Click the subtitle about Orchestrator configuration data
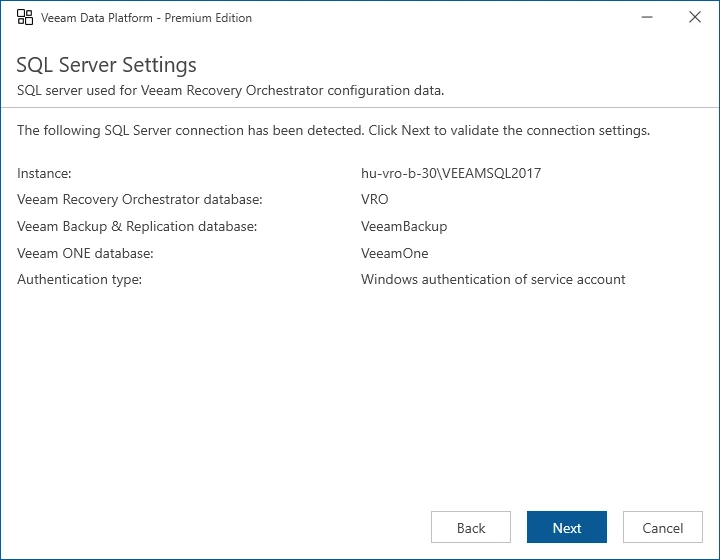The width and height of the screenshot is (720, 560). (x=231, y=91)
